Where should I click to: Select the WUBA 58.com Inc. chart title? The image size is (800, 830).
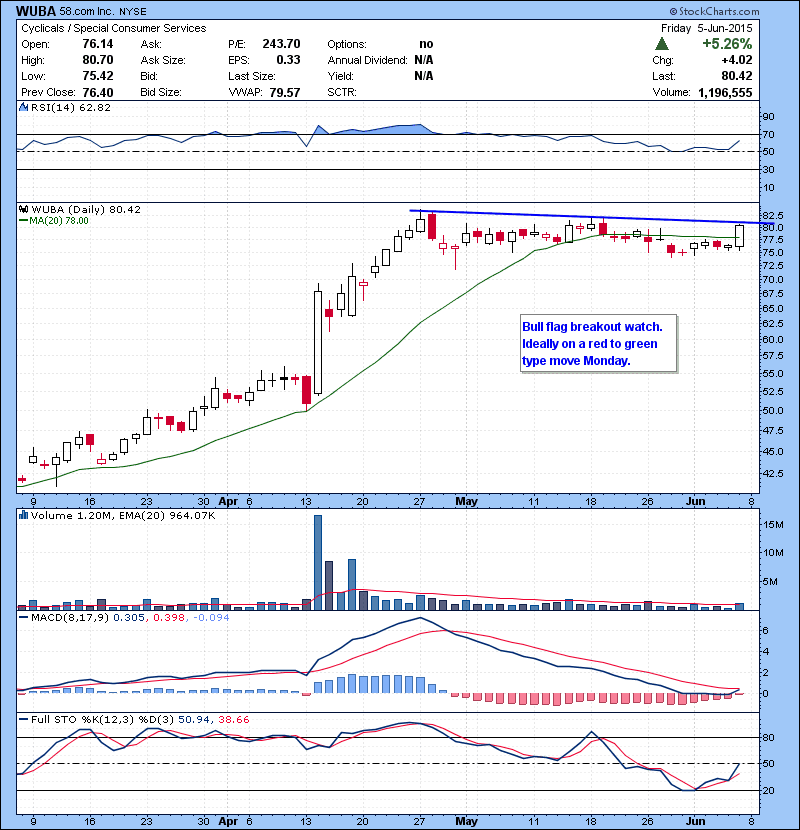point(66,11)
